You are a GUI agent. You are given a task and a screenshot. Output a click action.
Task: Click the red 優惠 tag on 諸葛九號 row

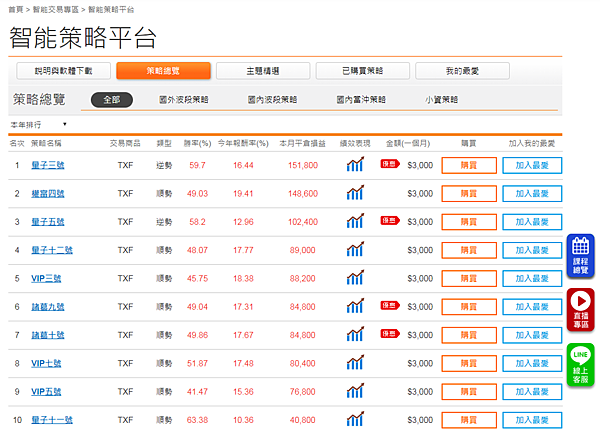(390, 305)
